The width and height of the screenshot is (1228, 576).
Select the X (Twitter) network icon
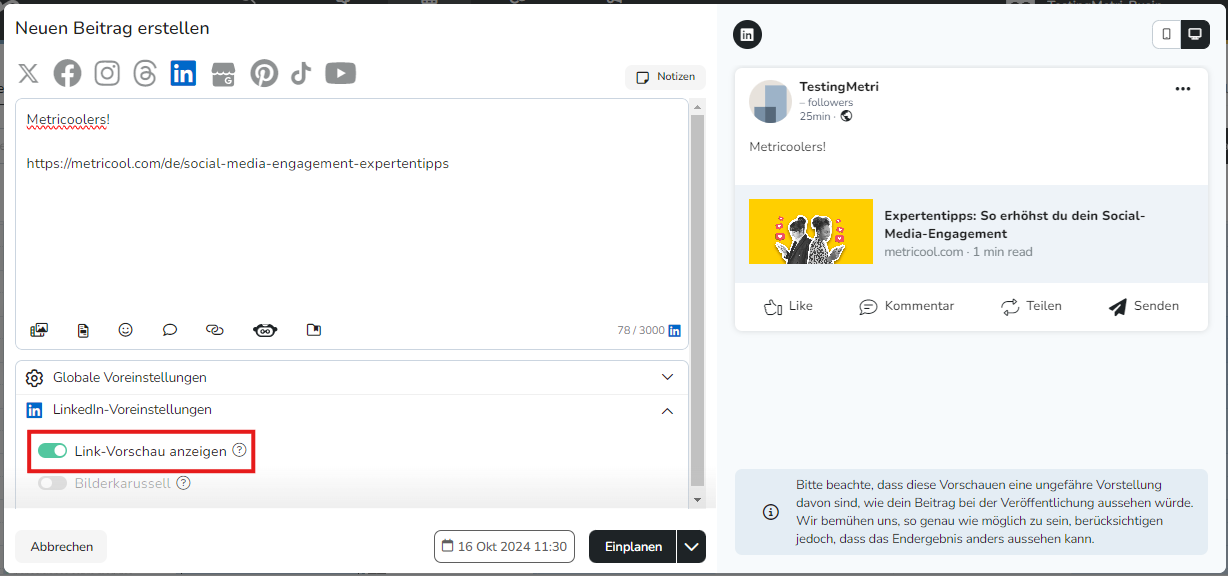click(29, 73)
